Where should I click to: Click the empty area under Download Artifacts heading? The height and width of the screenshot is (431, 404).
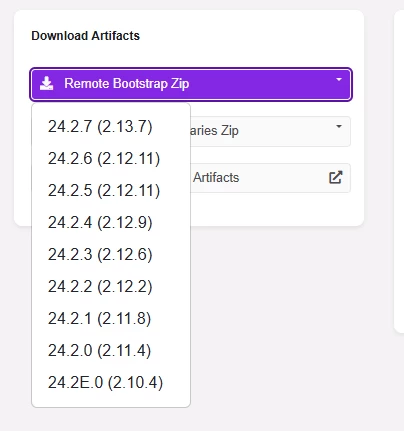[x=191, y=55]
